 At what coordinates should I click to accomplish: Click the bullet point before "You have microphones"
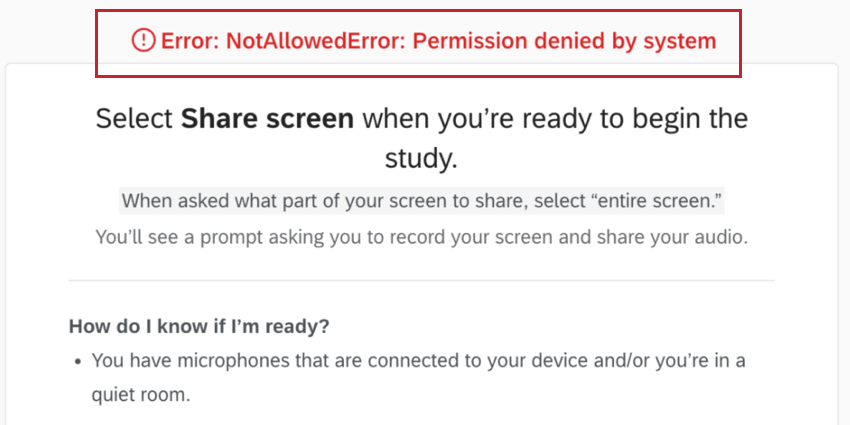click(76, 361)
